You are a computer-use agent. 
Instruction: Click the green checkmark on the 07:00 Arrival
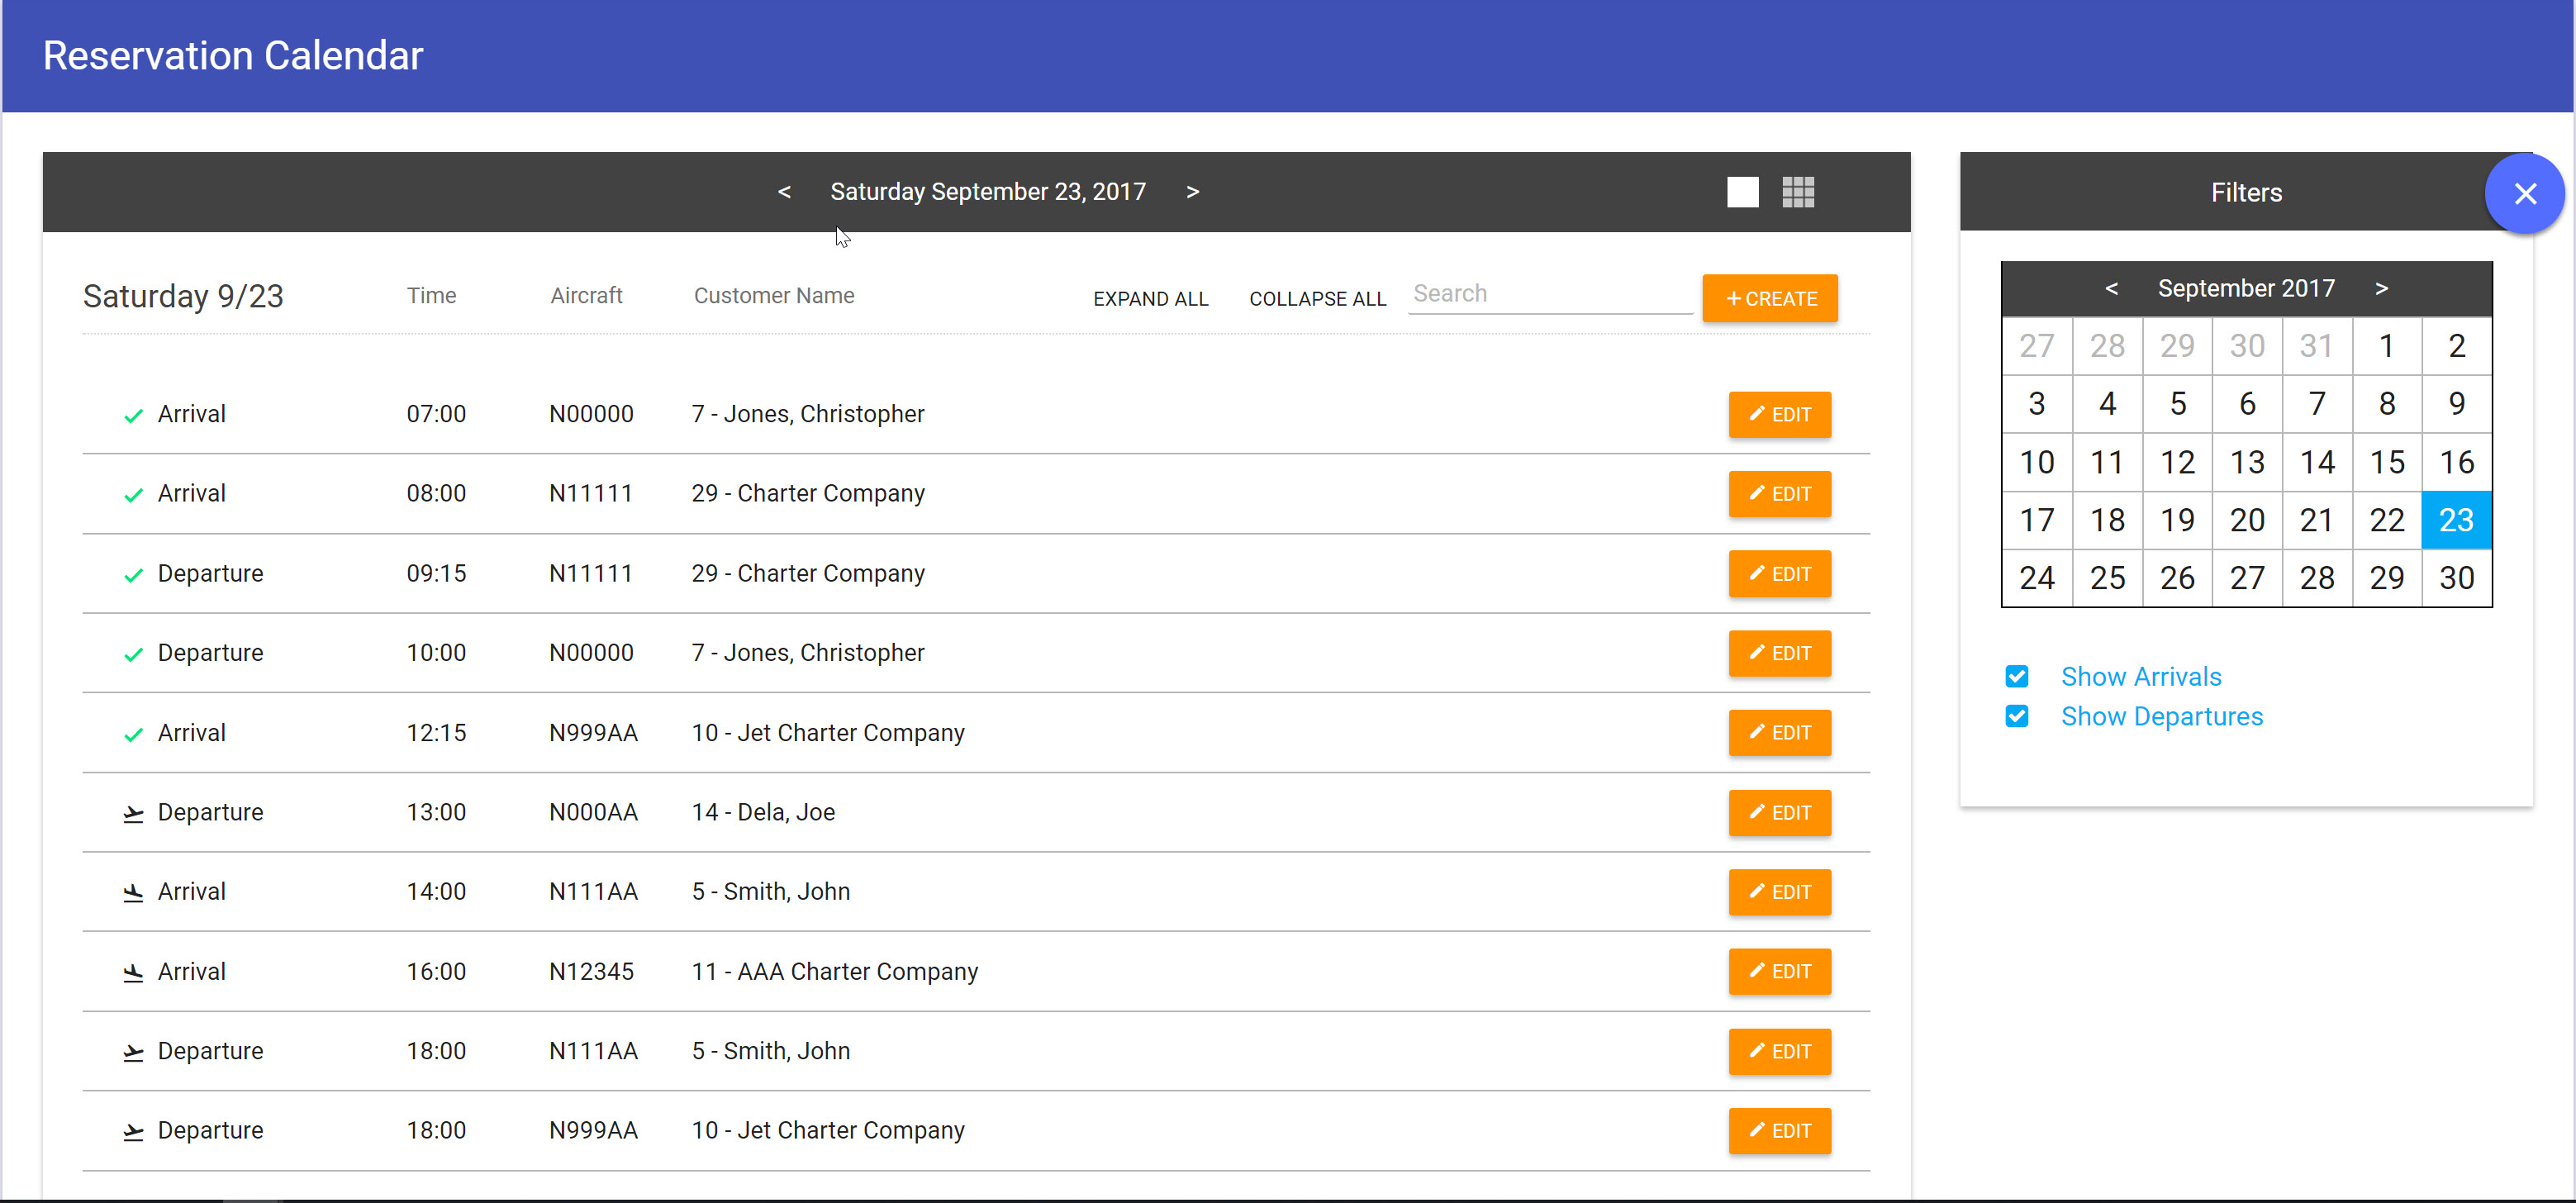pyautogui.click(x=133, y=416)
